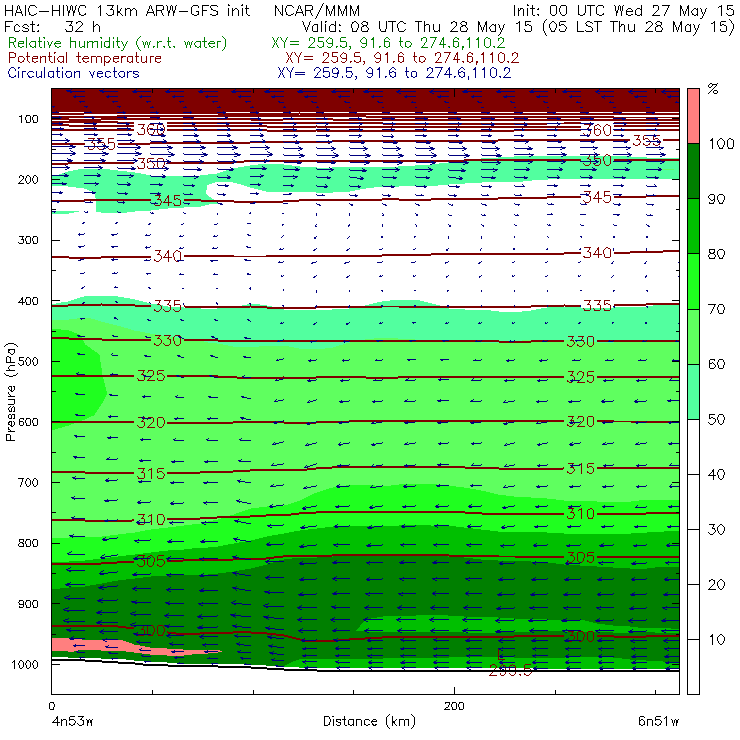
Task: Select the darkest green 90-100% colorbar swatch
Action: point(693,171)
